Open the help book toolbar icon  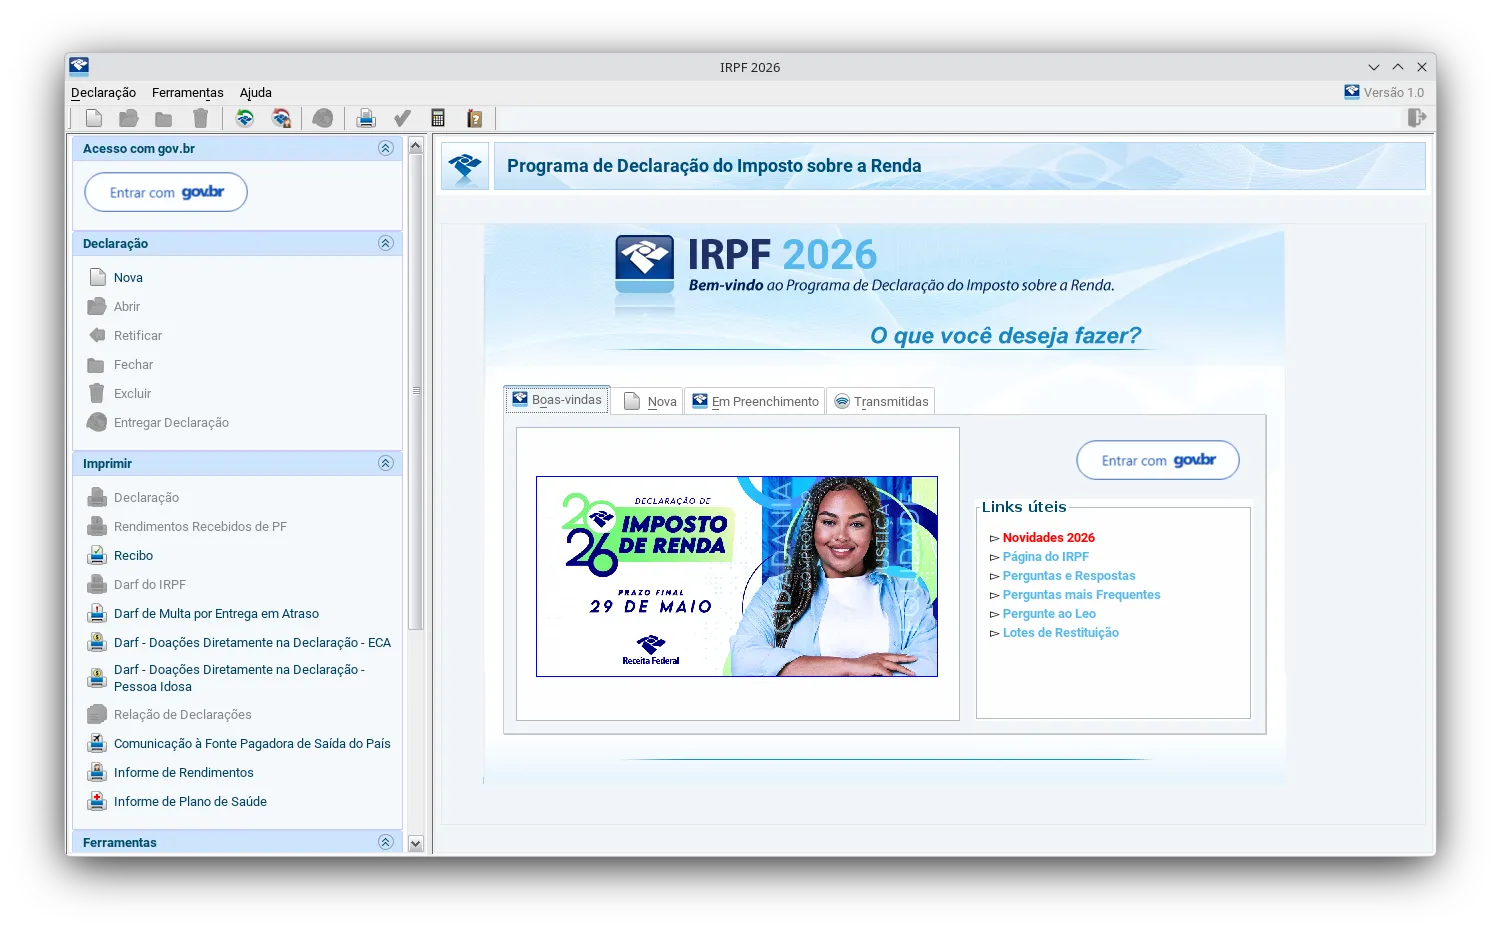[475, 118]
